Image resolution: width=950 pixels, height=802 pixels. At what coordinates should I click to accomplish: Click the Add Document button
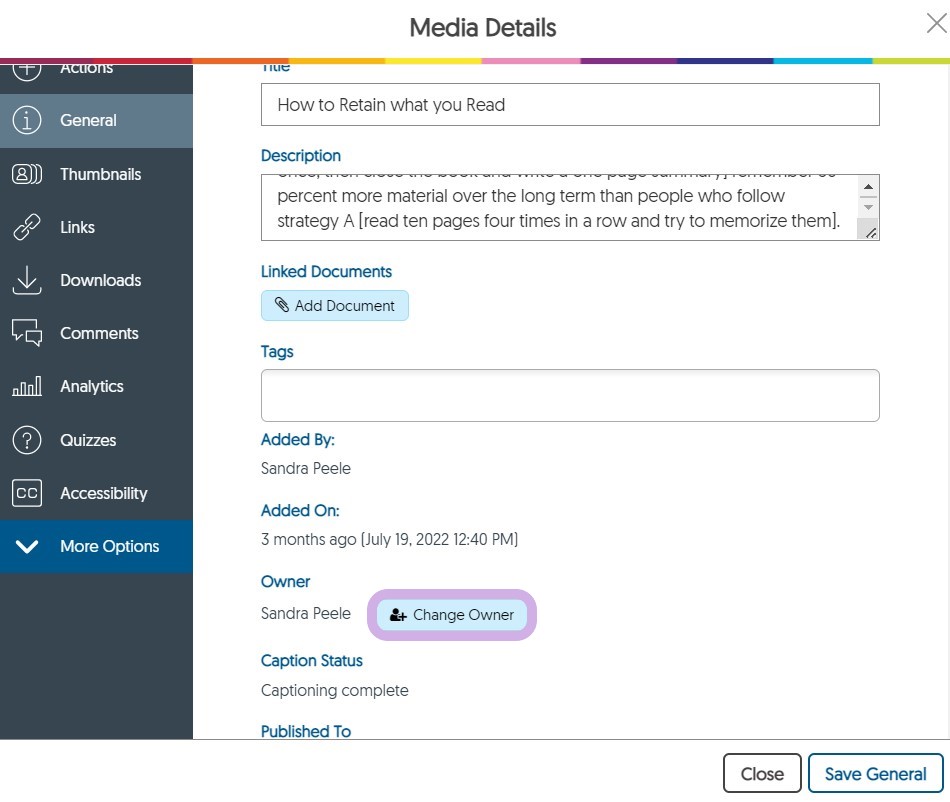(335, 306)
